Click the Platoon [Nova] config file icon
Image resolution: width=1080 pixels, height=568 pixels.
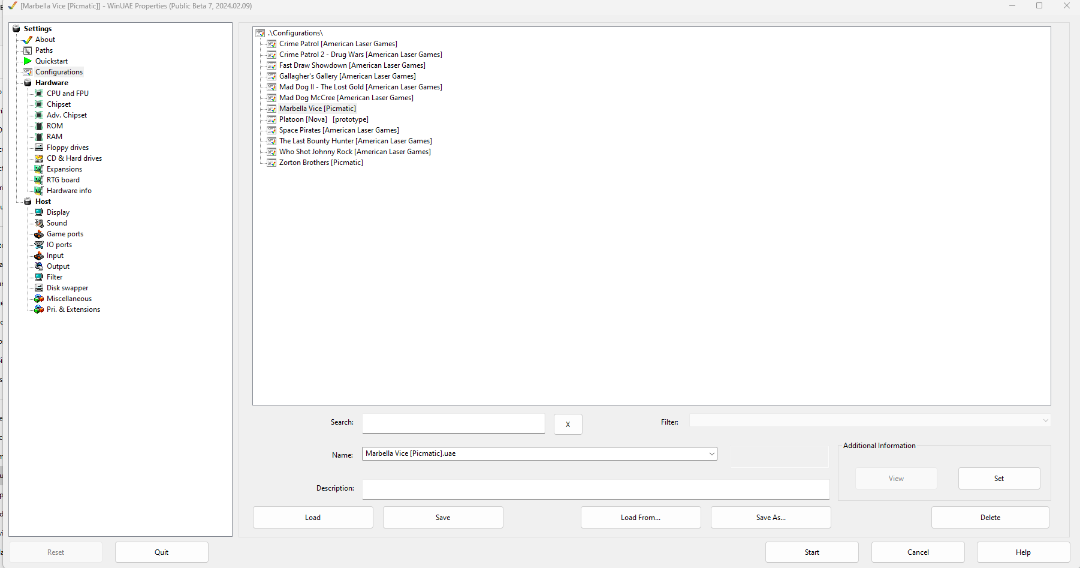[x=271, y=119]
